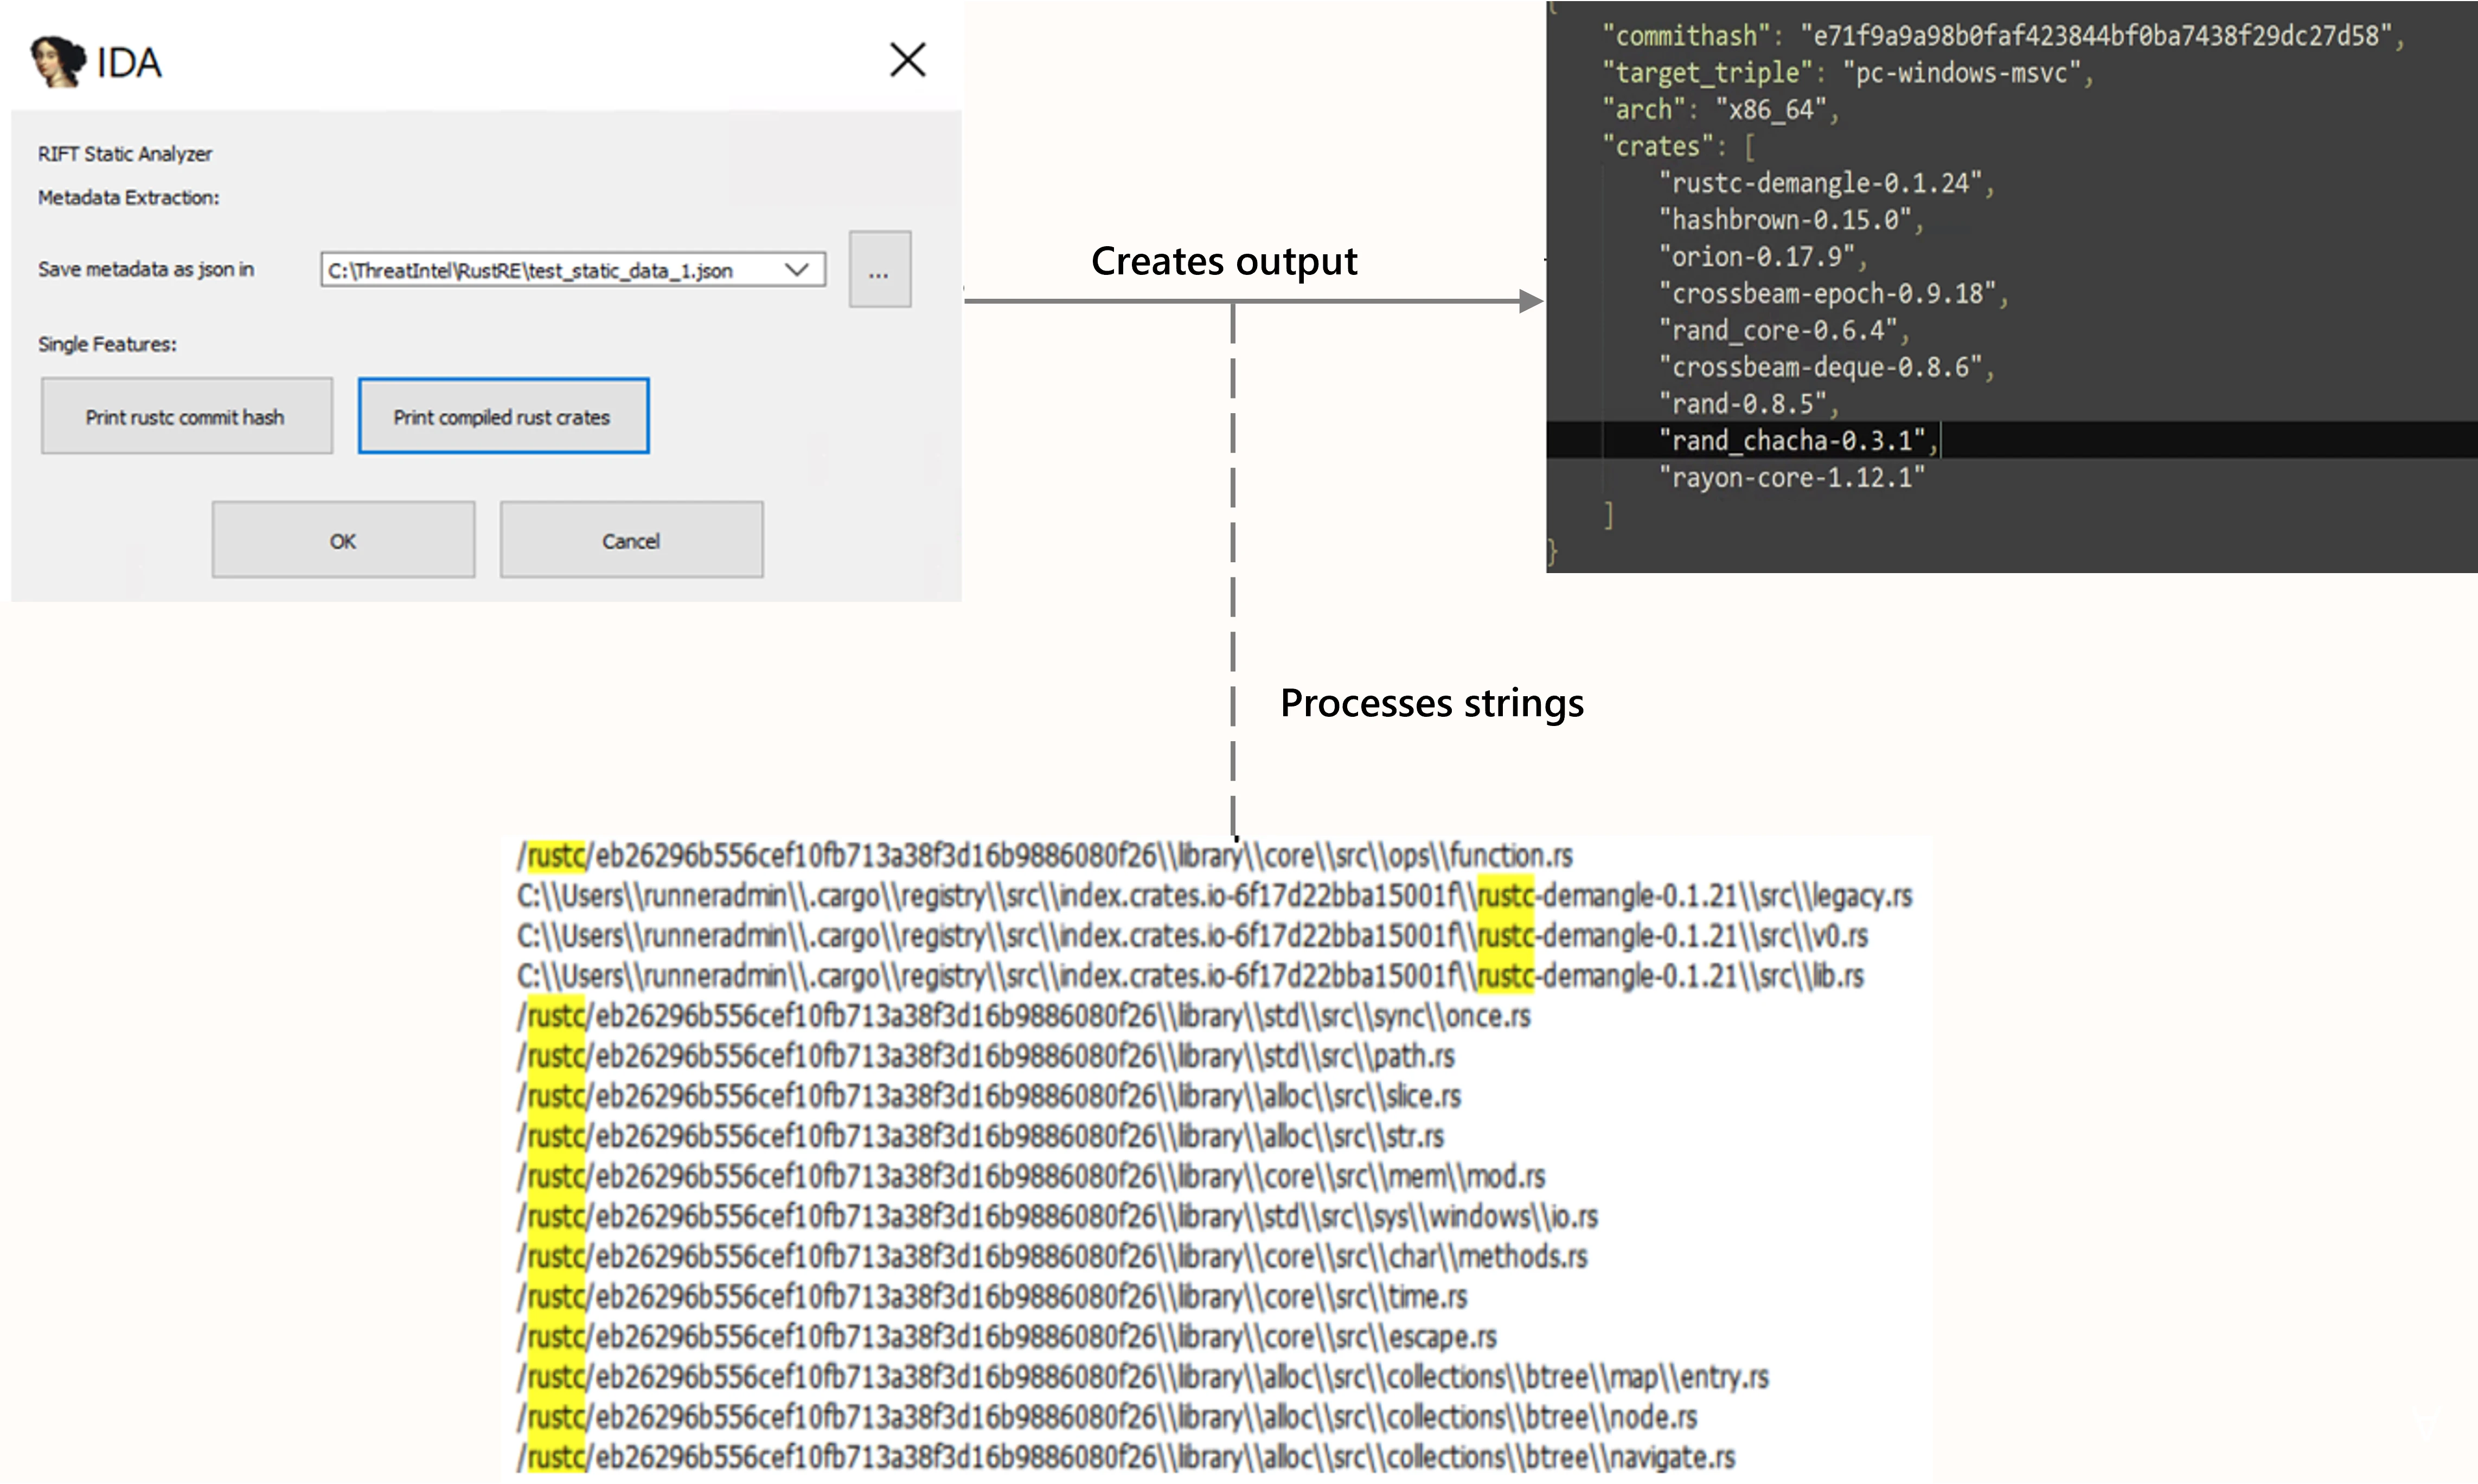The height and width of the screenshot is (1484, 2478).
Task: Enable the Print compiled rust crates option
Action: point(503,416)
